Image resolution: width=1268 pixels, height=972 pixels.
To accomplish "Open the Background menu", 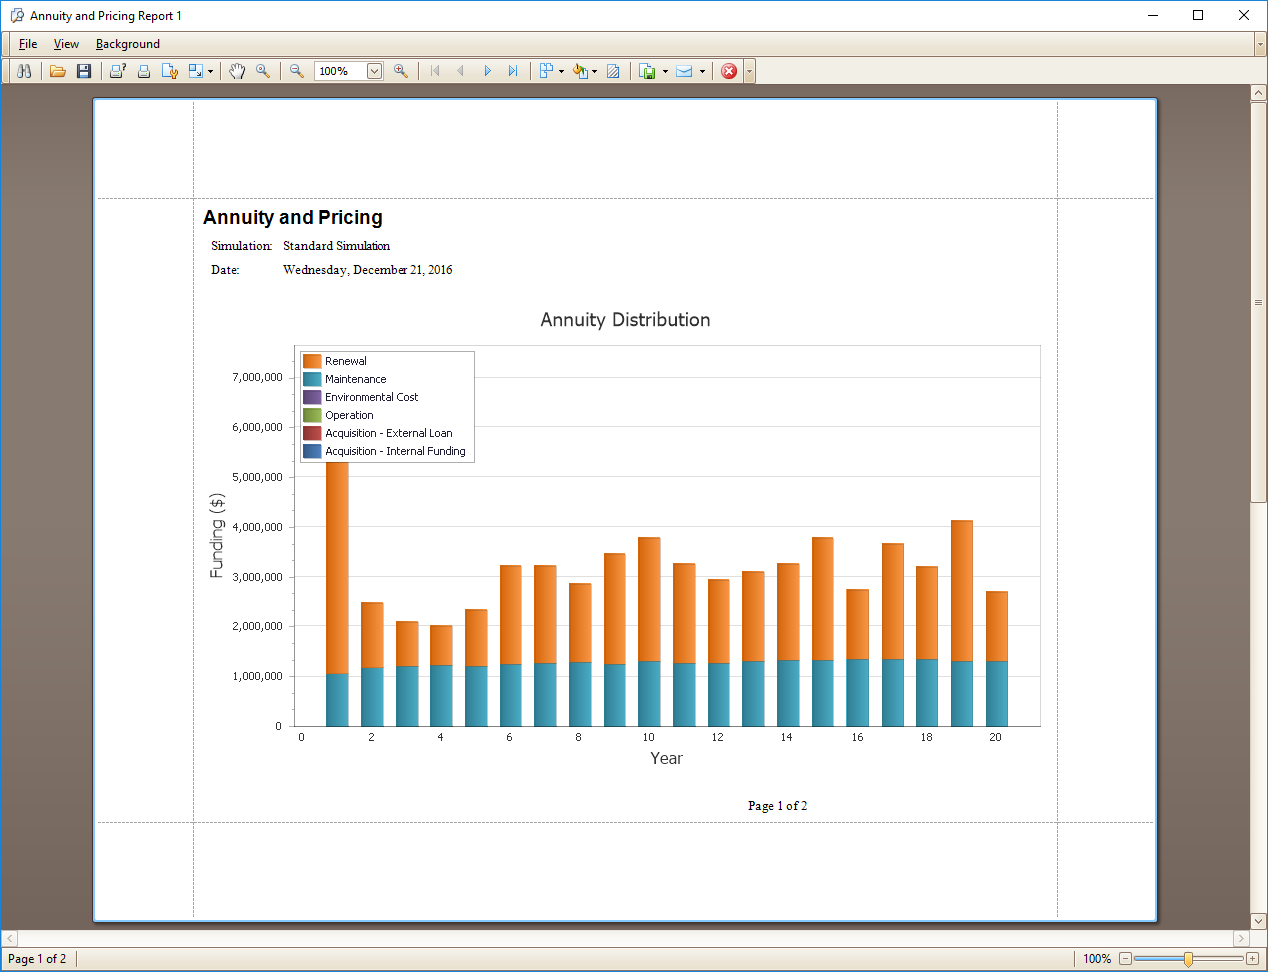I will 127,44.
